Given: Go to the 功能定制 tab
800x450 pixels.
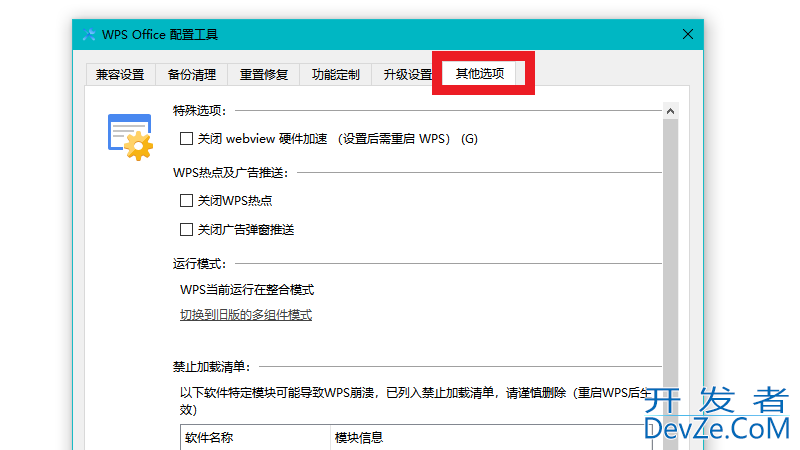Looking at the screenshot, I should tap(335, 75).
